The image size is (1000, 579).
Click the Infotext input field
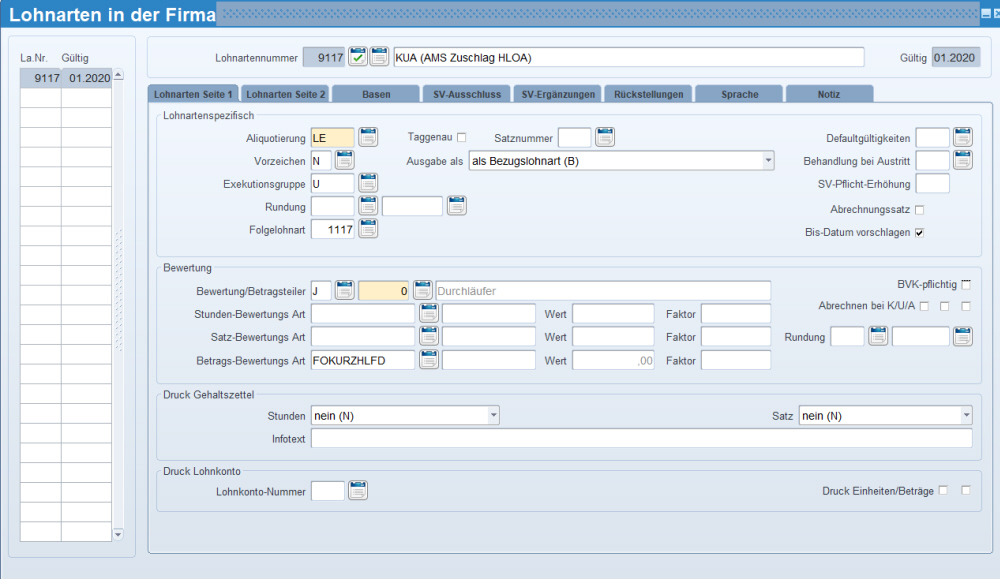pyautogui.click(x=642, y=439)
